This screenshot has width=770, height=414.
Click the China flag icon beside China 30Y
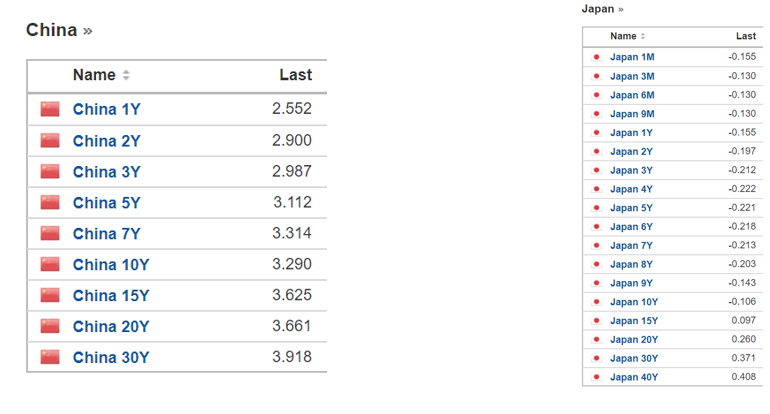(x=50, y=357)
